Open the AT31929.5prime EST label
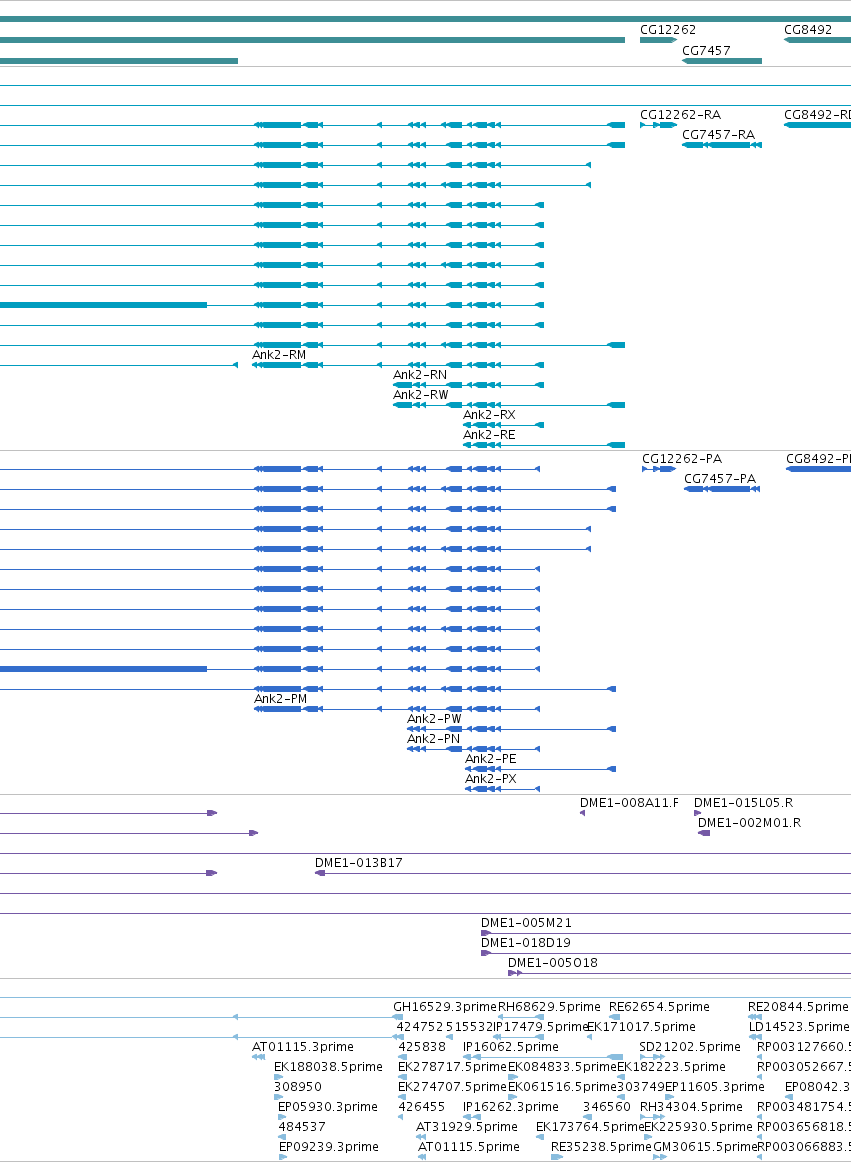The image size is (851, 1162). tap(467, 1127)
